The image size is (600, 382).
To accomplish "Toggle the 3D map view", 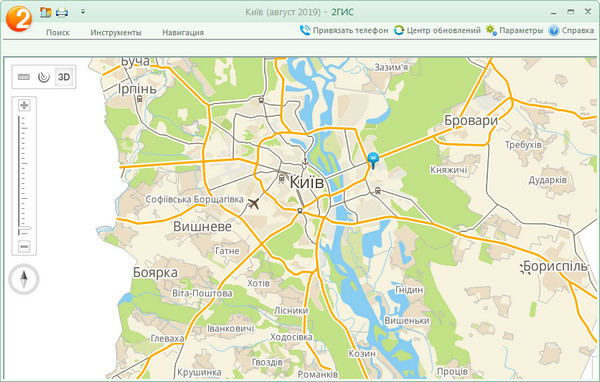I will click(64, 77).
